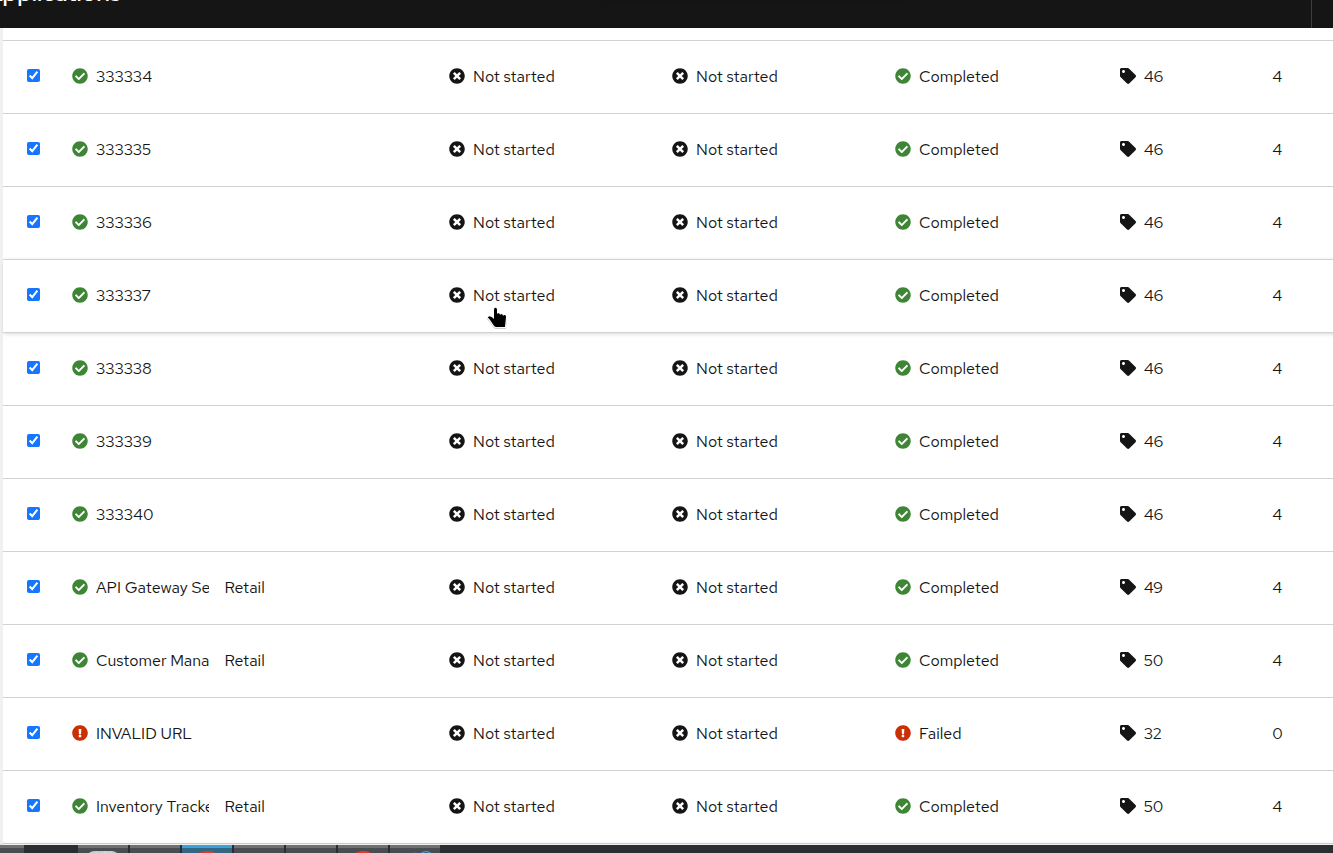The image size is (1333, 853).
Task: Deselect the INVALID URL row checkbox
Action: click(33, 732)
